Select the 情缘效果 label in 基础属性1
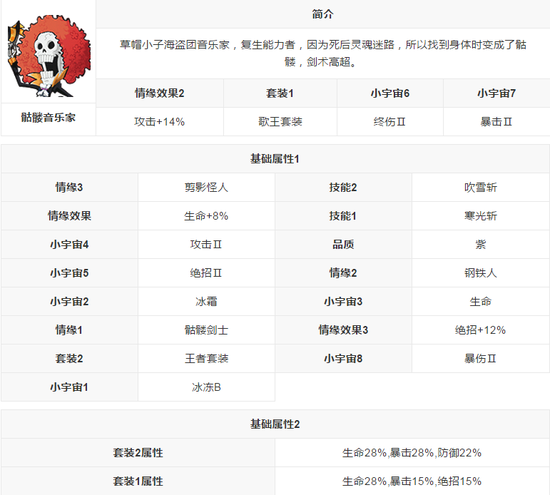This screenshot has height=495, width=550. [69, 216]
